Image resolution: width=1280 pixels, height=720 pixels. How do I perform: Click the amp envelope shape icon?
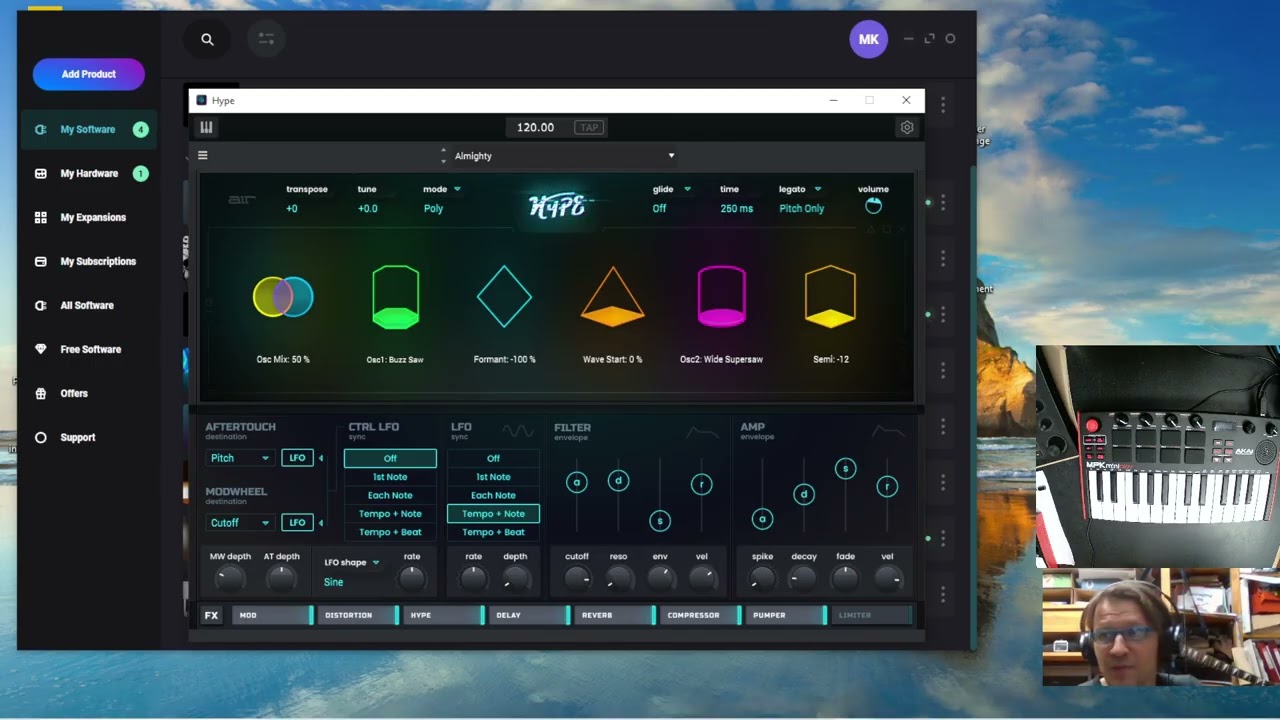[x=888, y=432]
